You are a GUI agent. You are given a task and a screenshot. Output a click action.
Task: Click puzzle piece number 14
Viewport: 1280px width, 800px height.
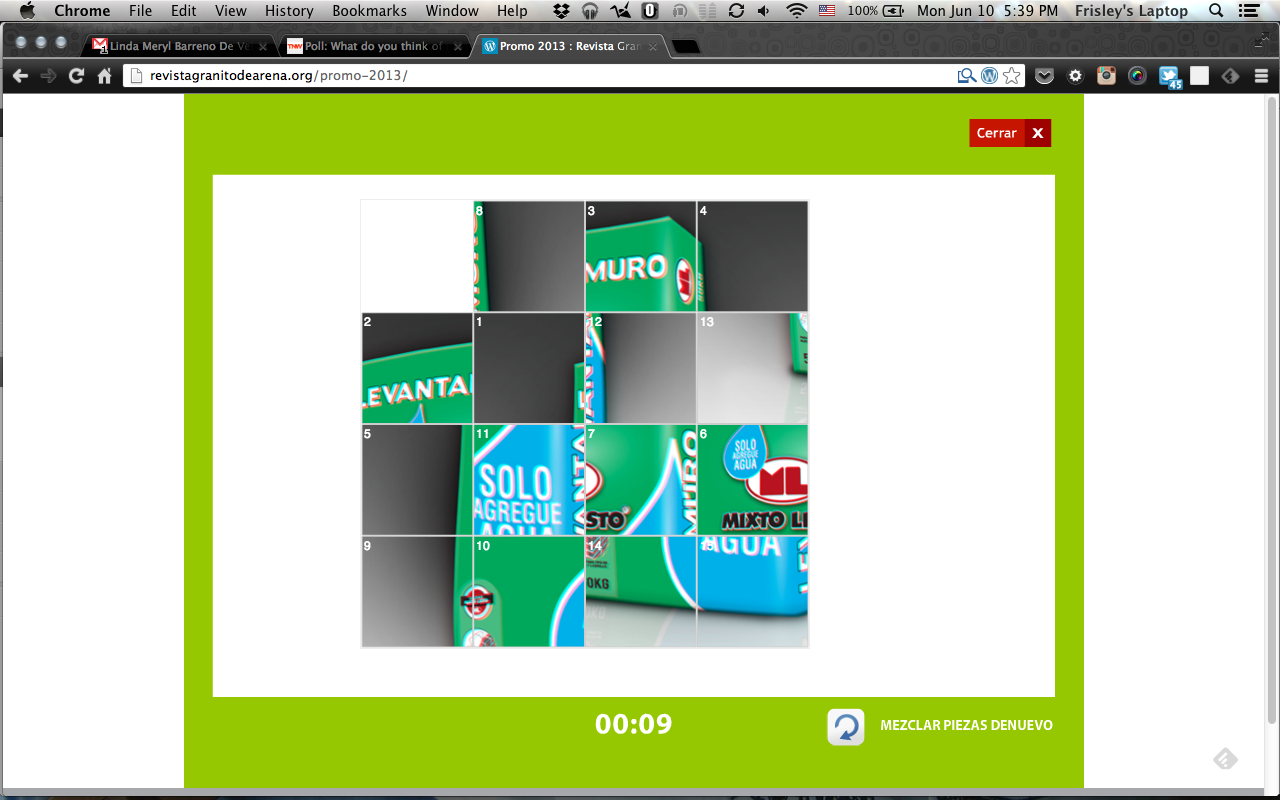641,592
